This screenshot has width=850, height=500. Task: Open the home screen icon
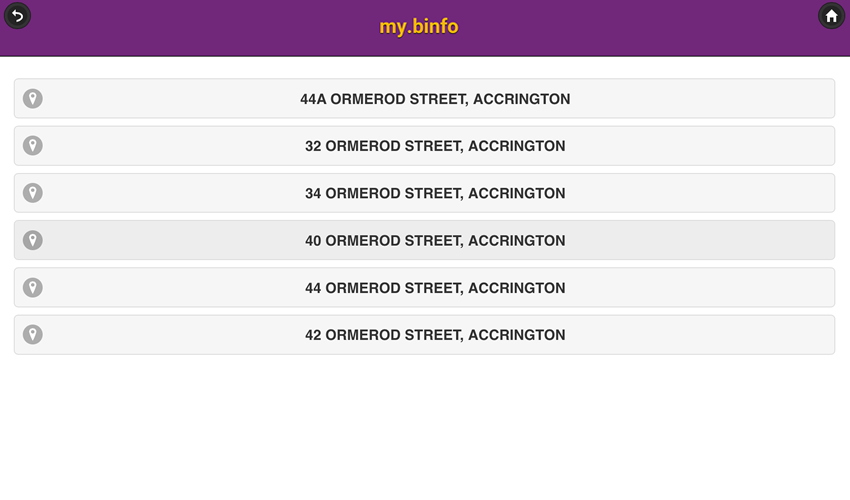click(832, 16)
